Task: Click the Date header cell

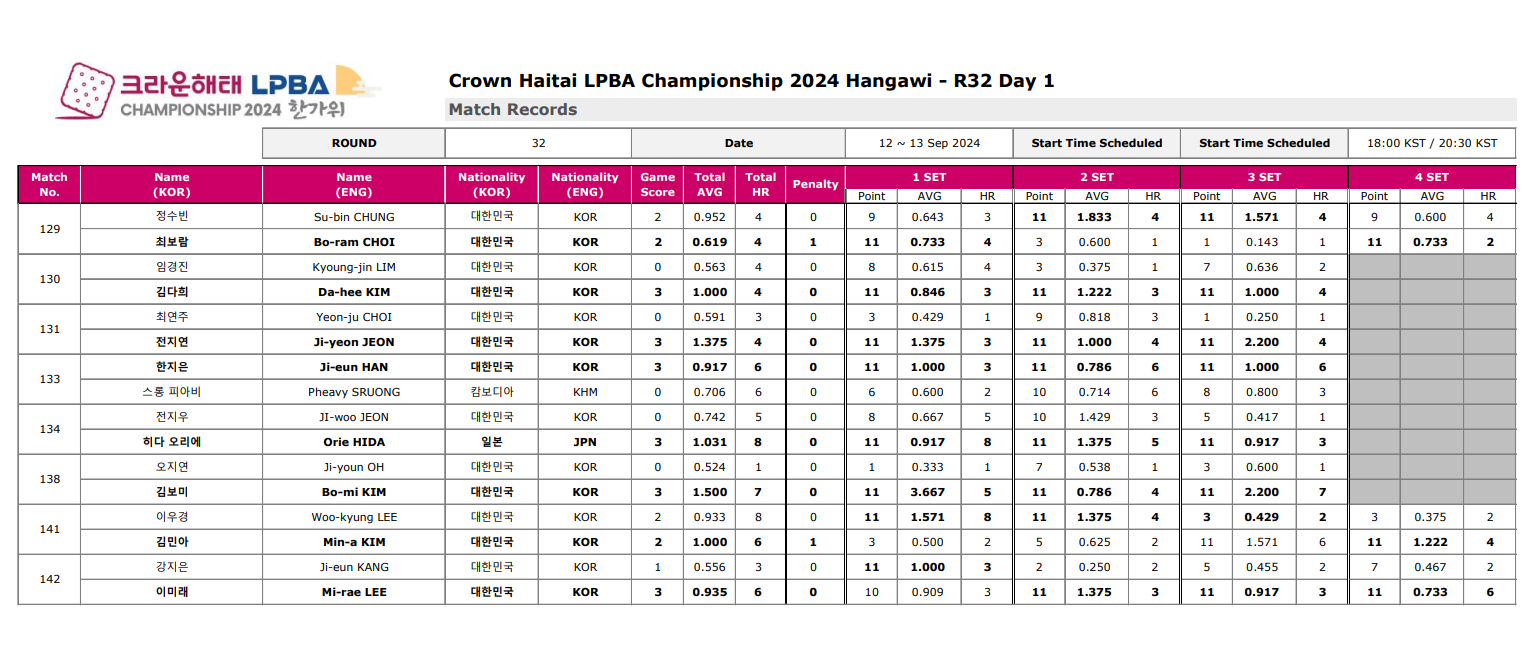Action: (736, 143)
